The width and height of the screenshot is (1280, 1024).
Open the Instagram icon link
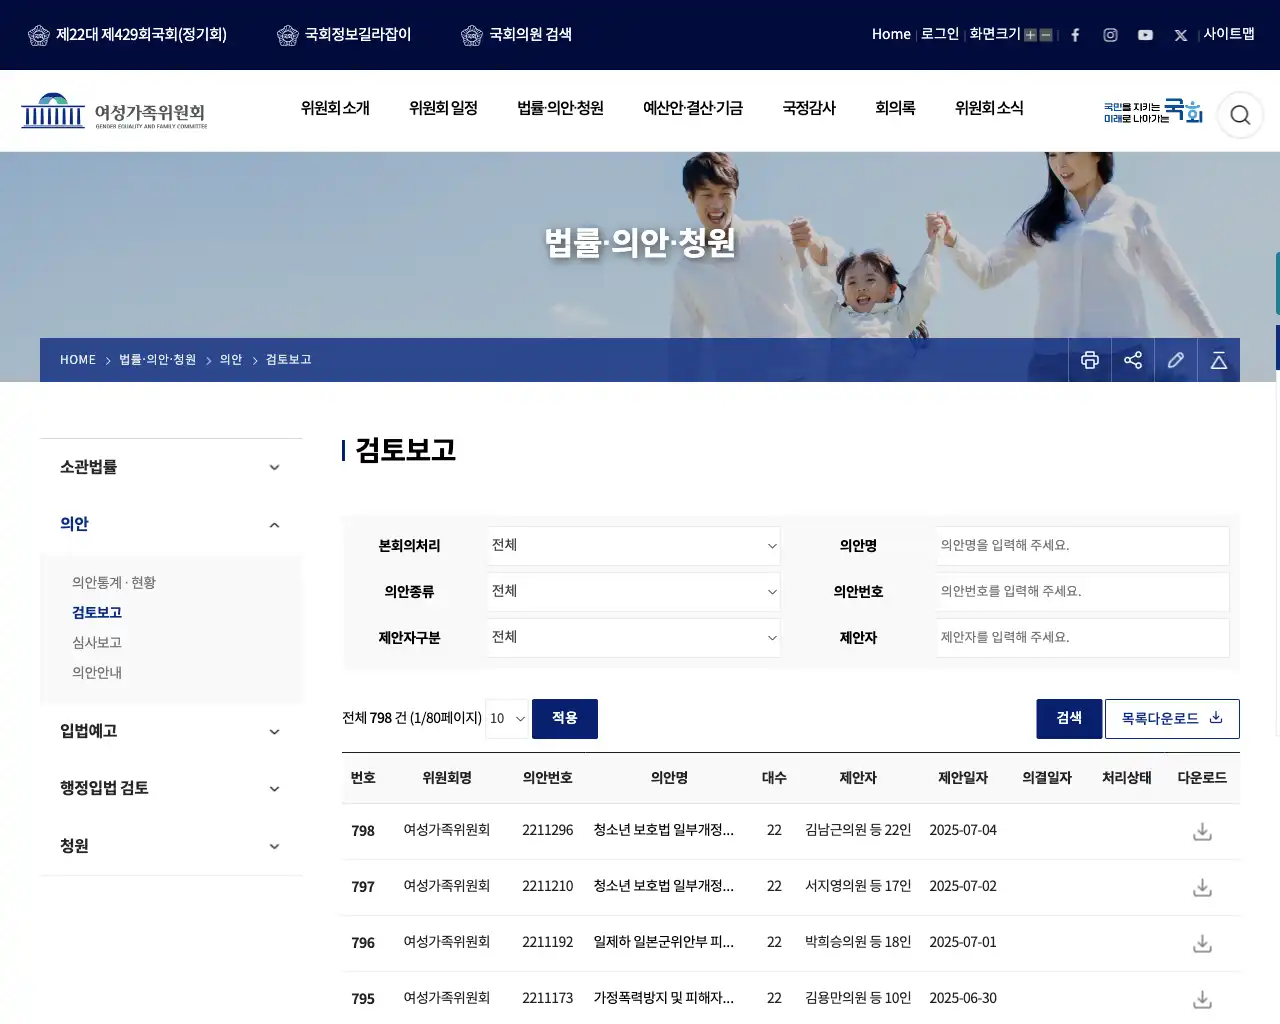[1110, 35]
